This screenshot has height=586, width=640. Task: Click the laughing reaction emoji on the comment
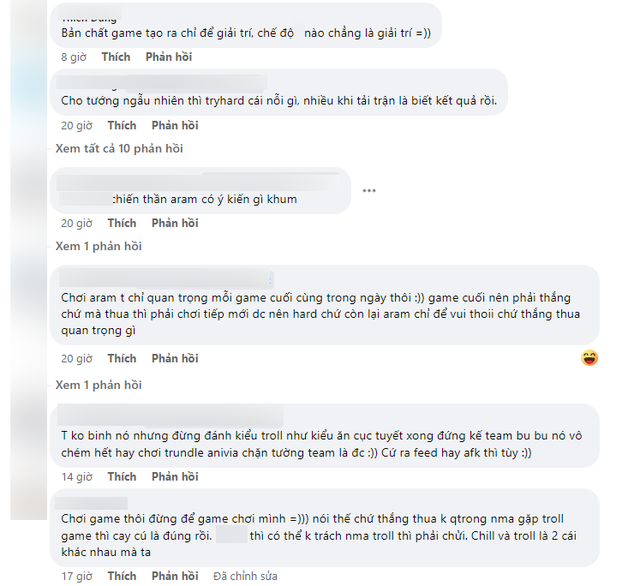pyautogui.click(x=590, y=358)
